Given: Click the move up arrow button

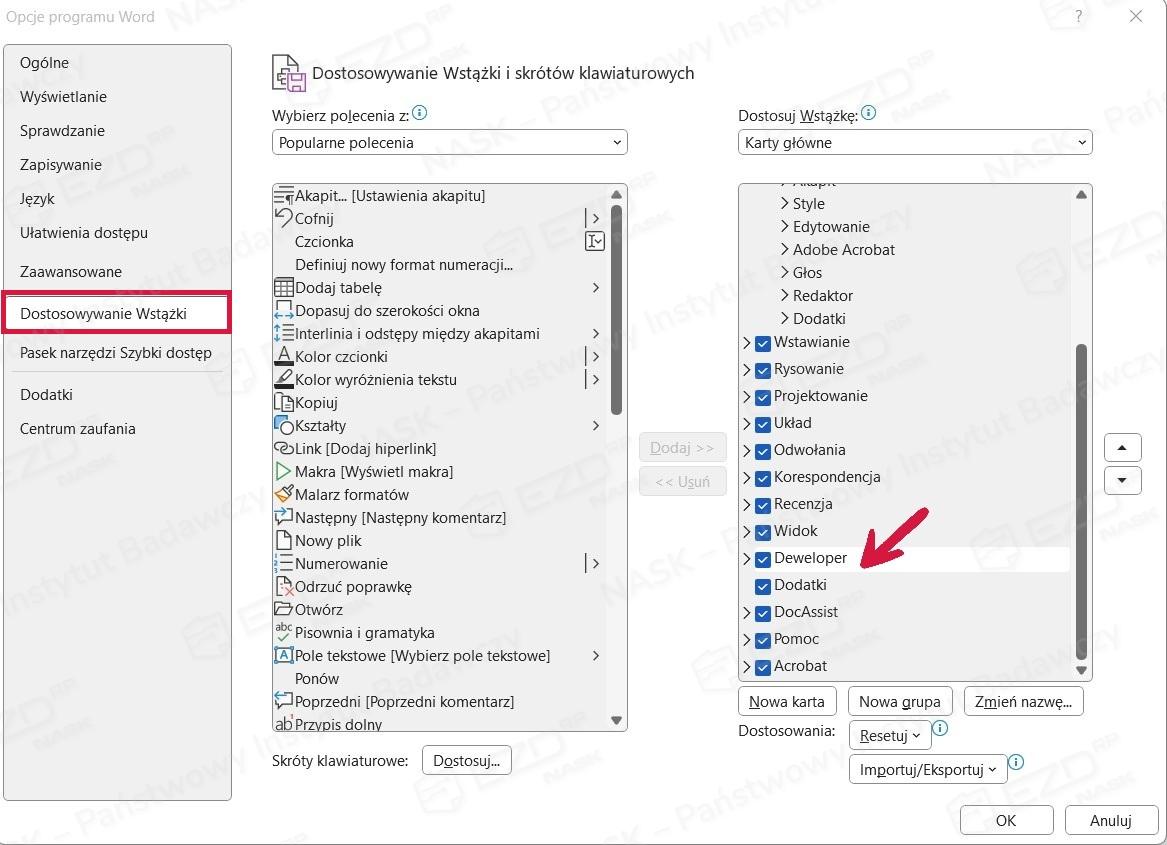Looking at the screenshot, I should click(1122, 447).
